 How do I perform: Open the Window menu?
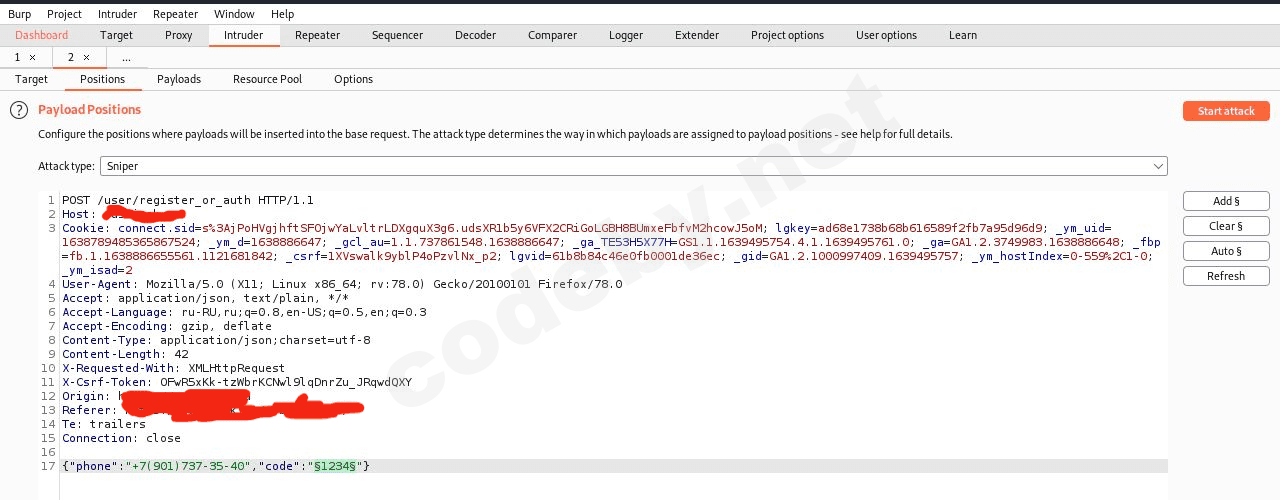coord(234,14)
